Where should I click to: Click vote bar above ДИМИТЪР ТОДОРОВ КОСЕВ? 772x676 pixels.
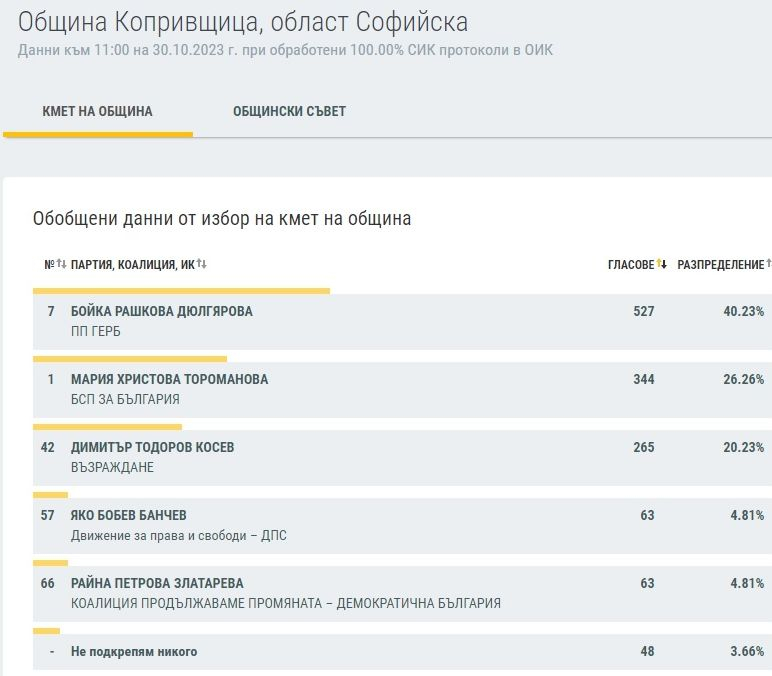(107, 427)
